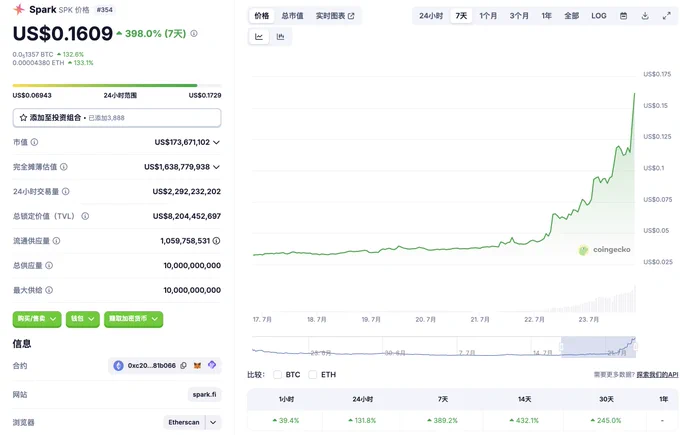Click info icon next to 市值
Image resolution: width=680 pixels, height=435 pixels.
pyautogui.click(x=34, y=142)
